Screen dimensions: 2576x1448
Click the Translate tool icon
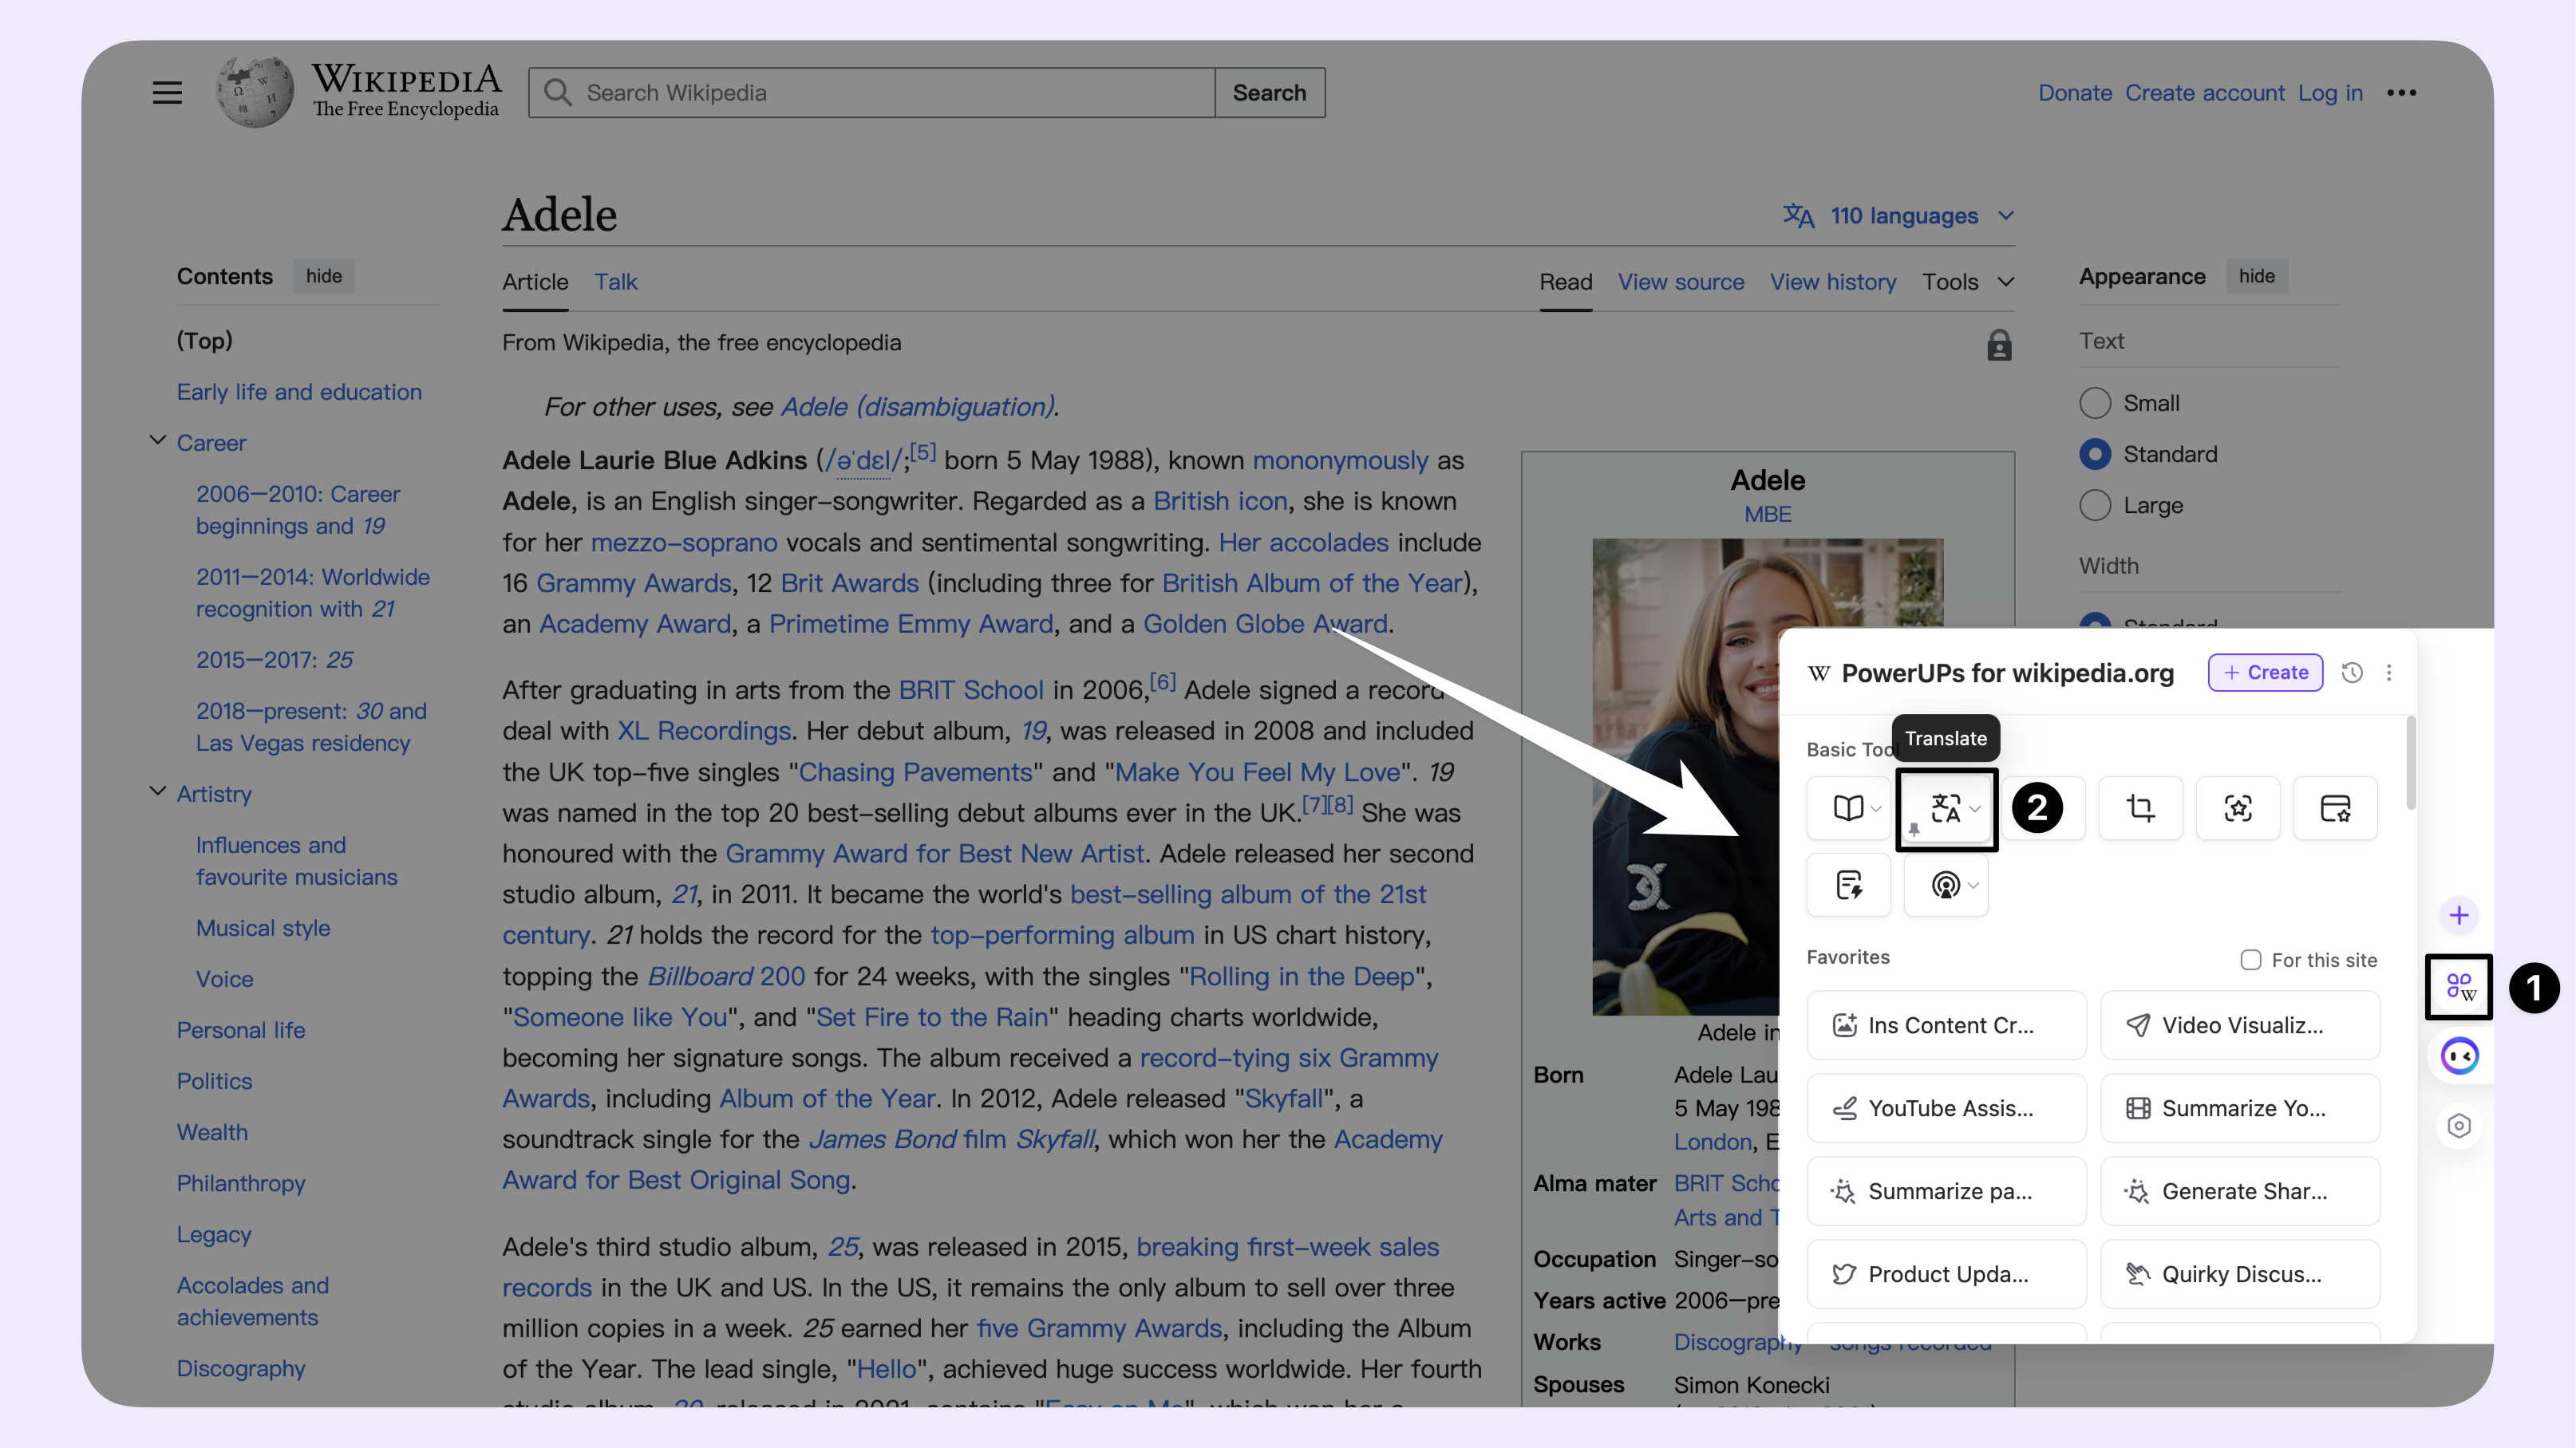[x=1946, y=808]
